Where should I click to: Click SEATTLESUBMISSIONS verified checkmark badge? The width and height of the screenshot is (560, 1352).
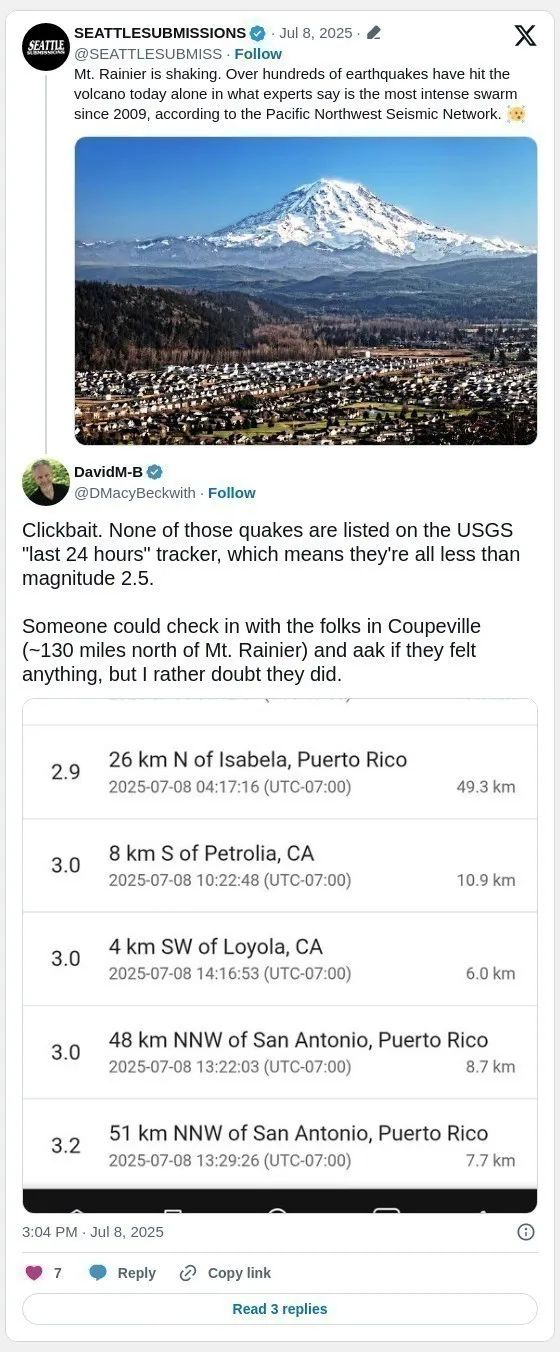click(257, 33)
